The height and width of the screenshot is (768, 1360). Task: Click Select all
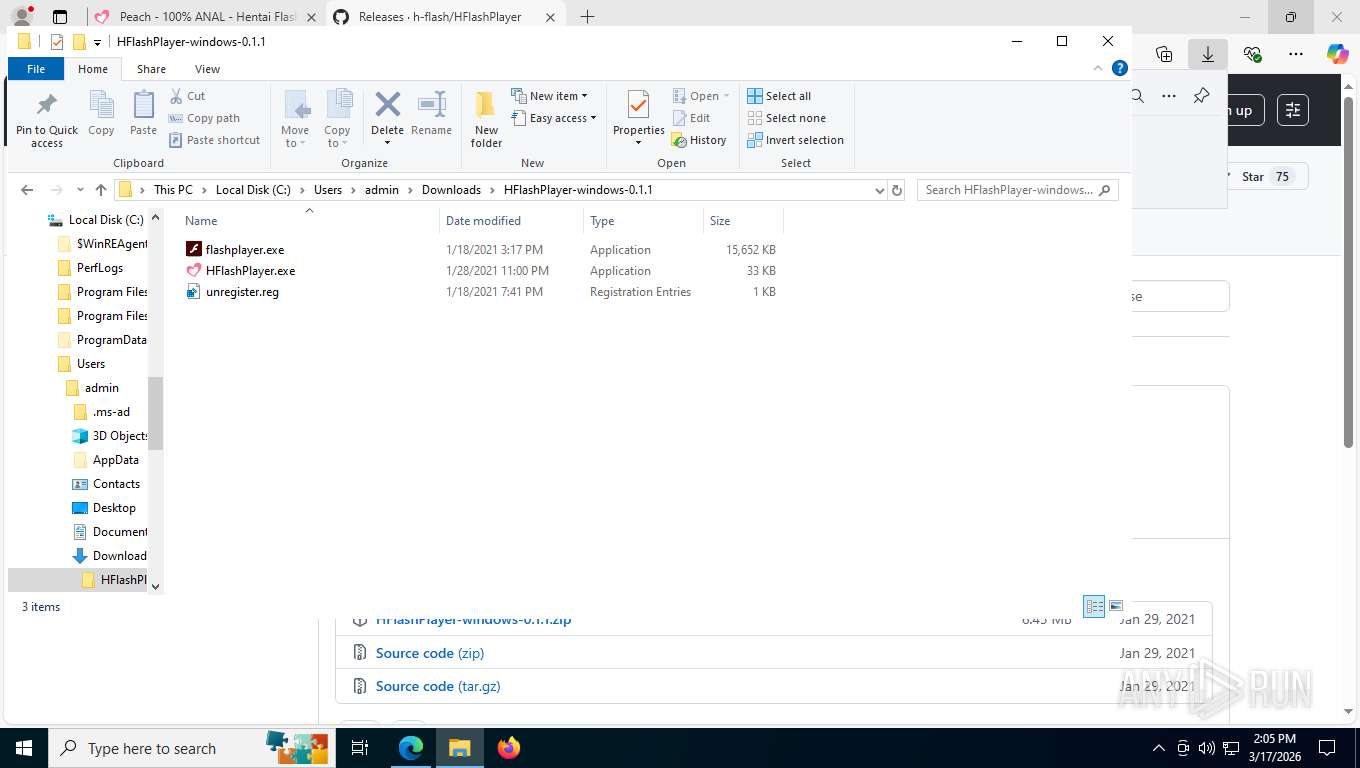pyautogui.click(x=779, y=96)
